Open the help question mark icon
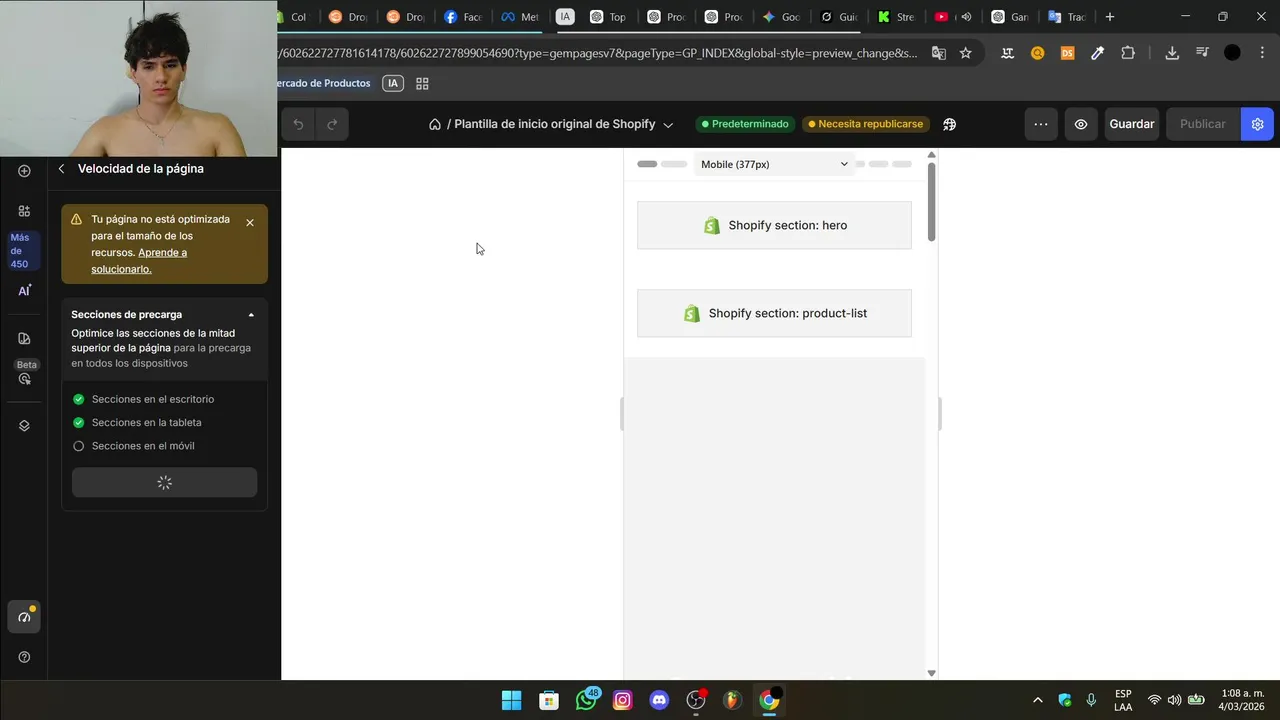1280x720 pixels. [x=24, y=657]
